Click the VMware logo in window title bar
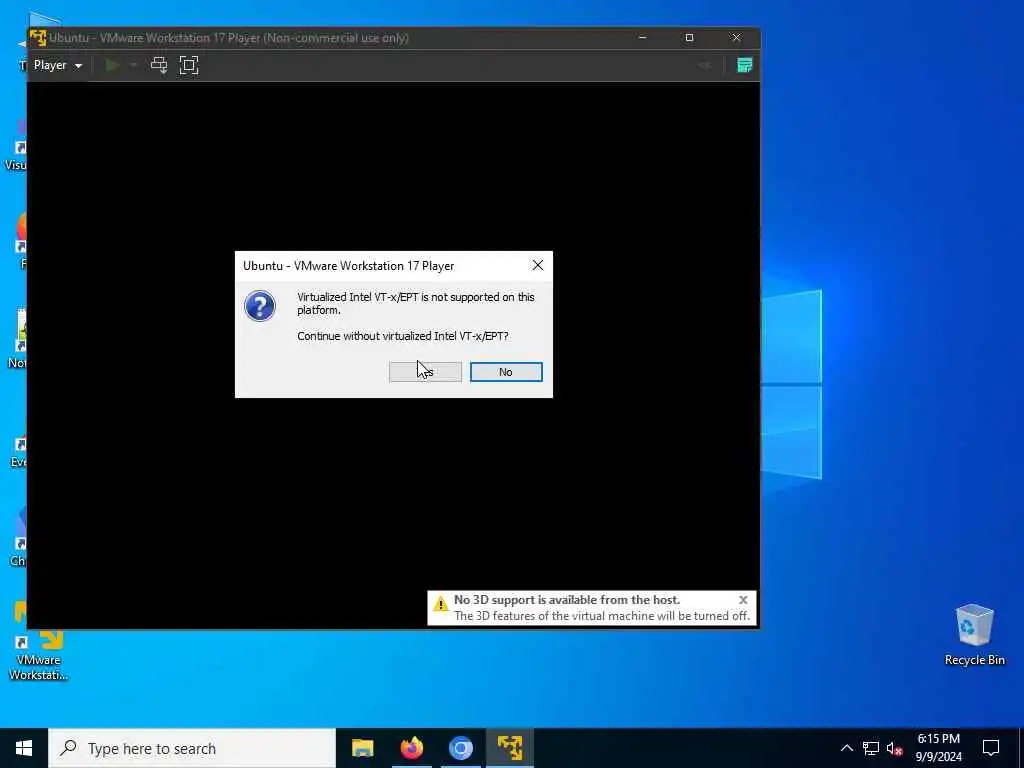This screenshot has width=1024, height=768. 38,38
